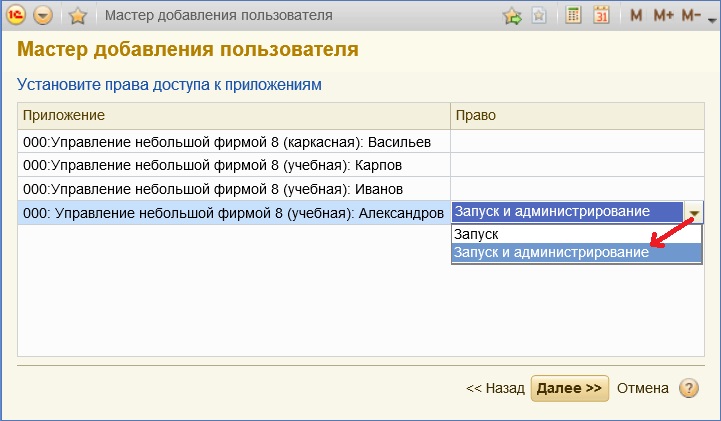Click the yellow favorites star icon
721x421 pixels.
tap(78, 16)
